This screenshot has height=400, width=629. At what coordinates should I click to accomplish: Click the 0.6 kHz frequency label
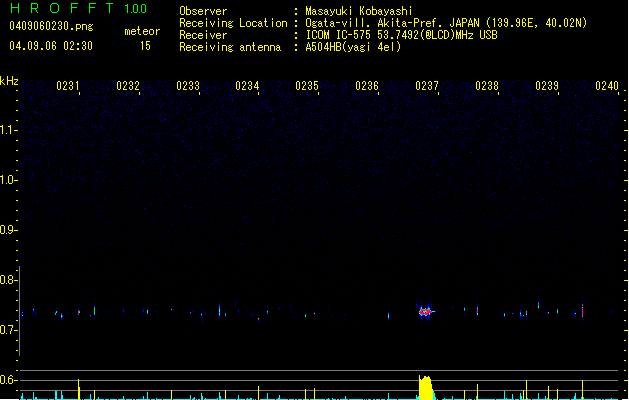point(9,380)
